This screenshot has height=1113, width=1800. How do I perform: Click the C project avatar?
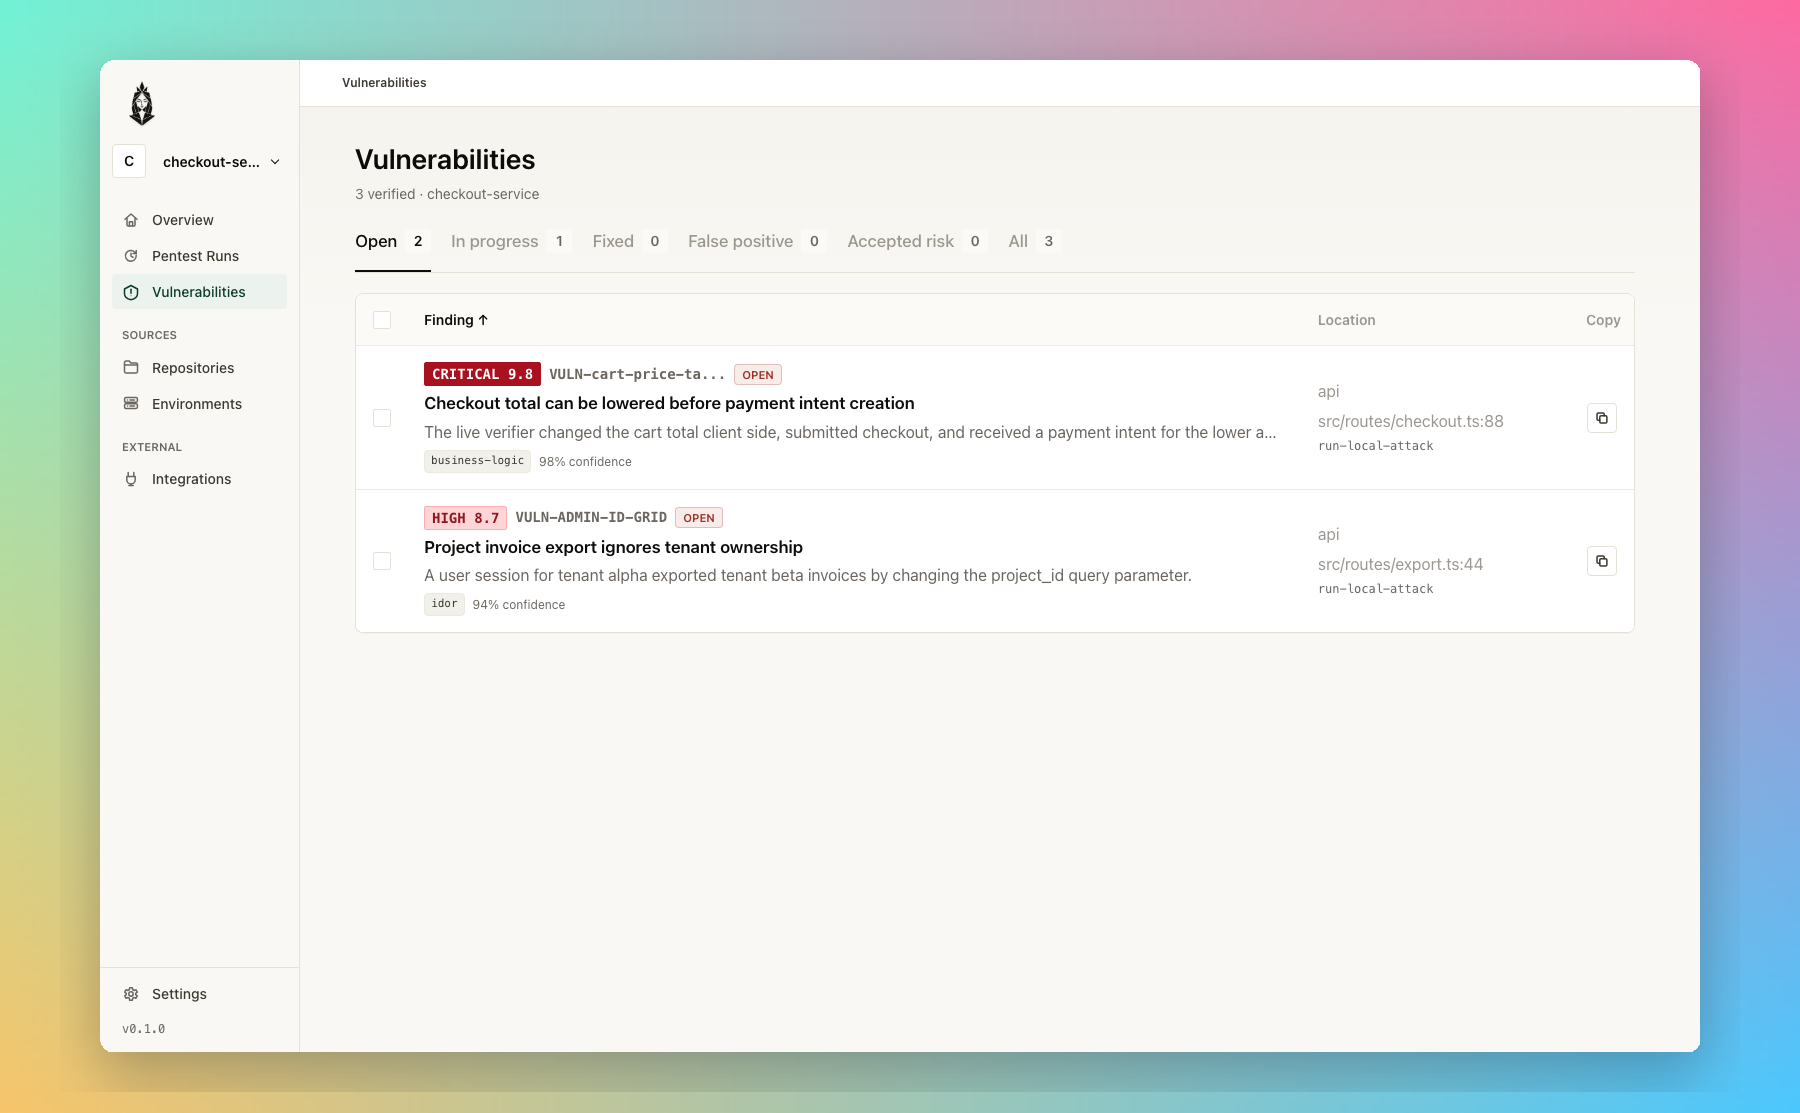pyautogui.click(x=129, y=161)
